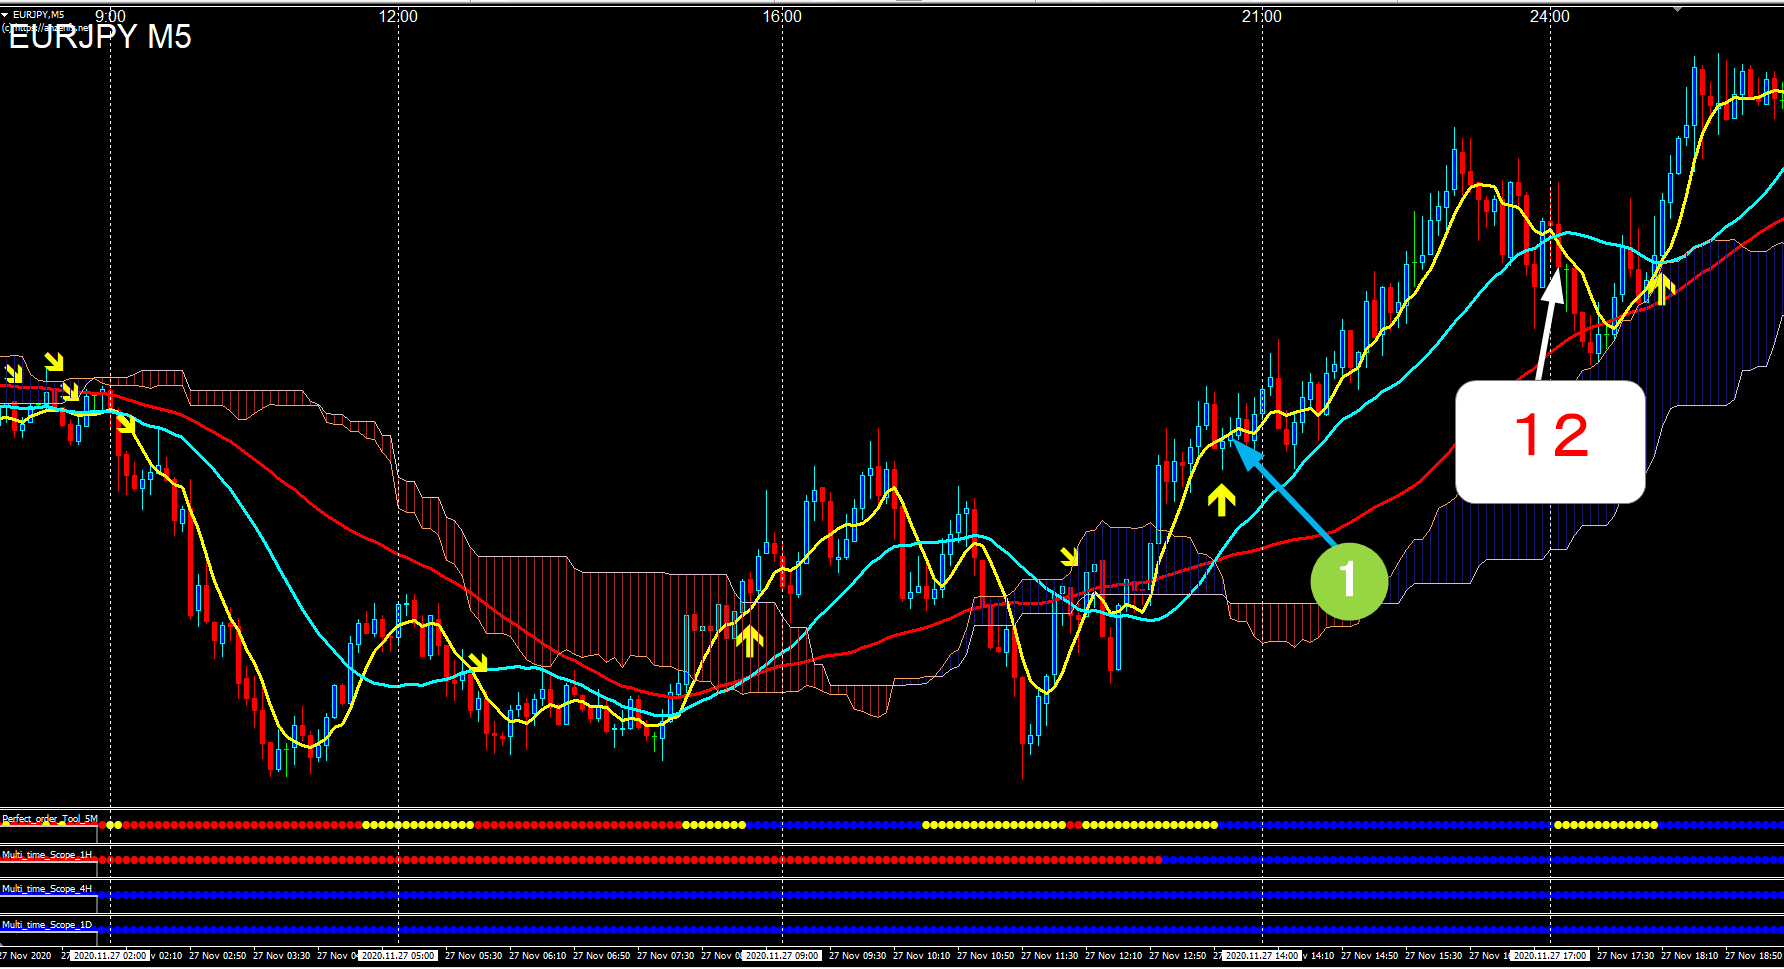Select the 16:00 session time label
Image resolution: width=1784 pixels, height=969 pixels.
point(782,16)
